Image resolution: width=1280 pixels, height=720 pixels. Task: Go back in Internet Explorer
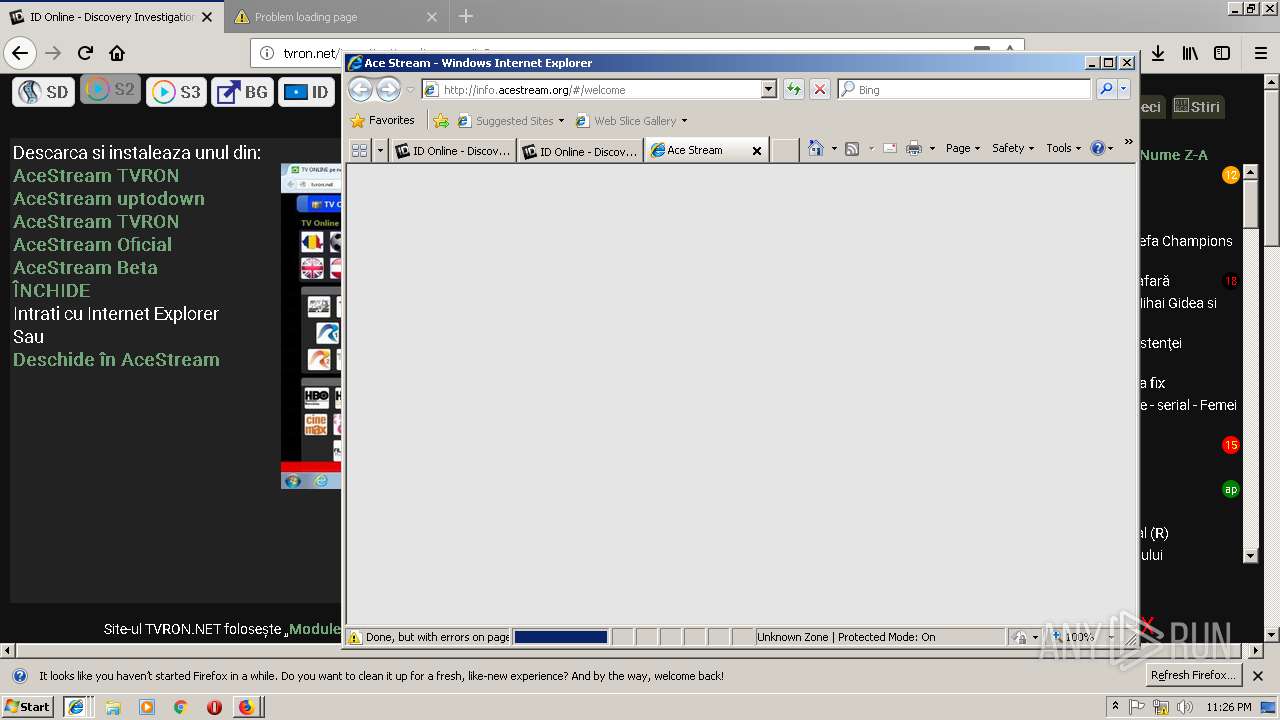pyautogui.click(x=360, y=89)
